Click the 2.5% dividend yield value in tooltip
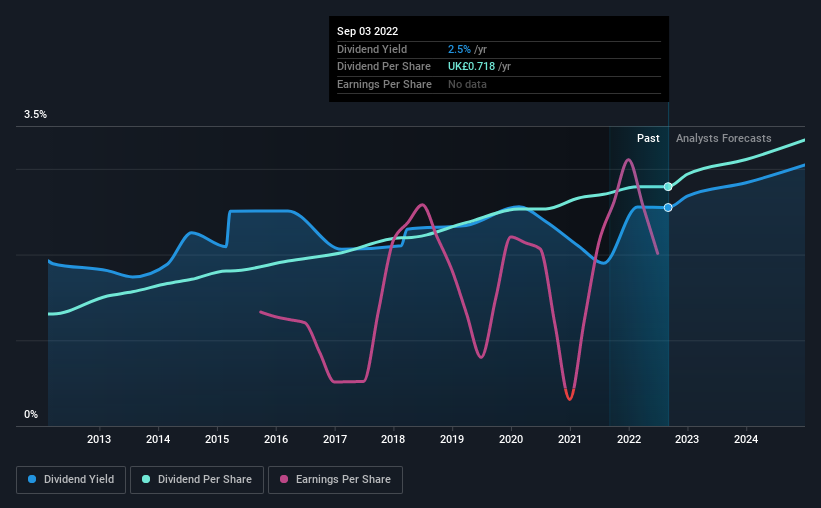The height and width of the screenshot is (508, 821). click(459, 49)
